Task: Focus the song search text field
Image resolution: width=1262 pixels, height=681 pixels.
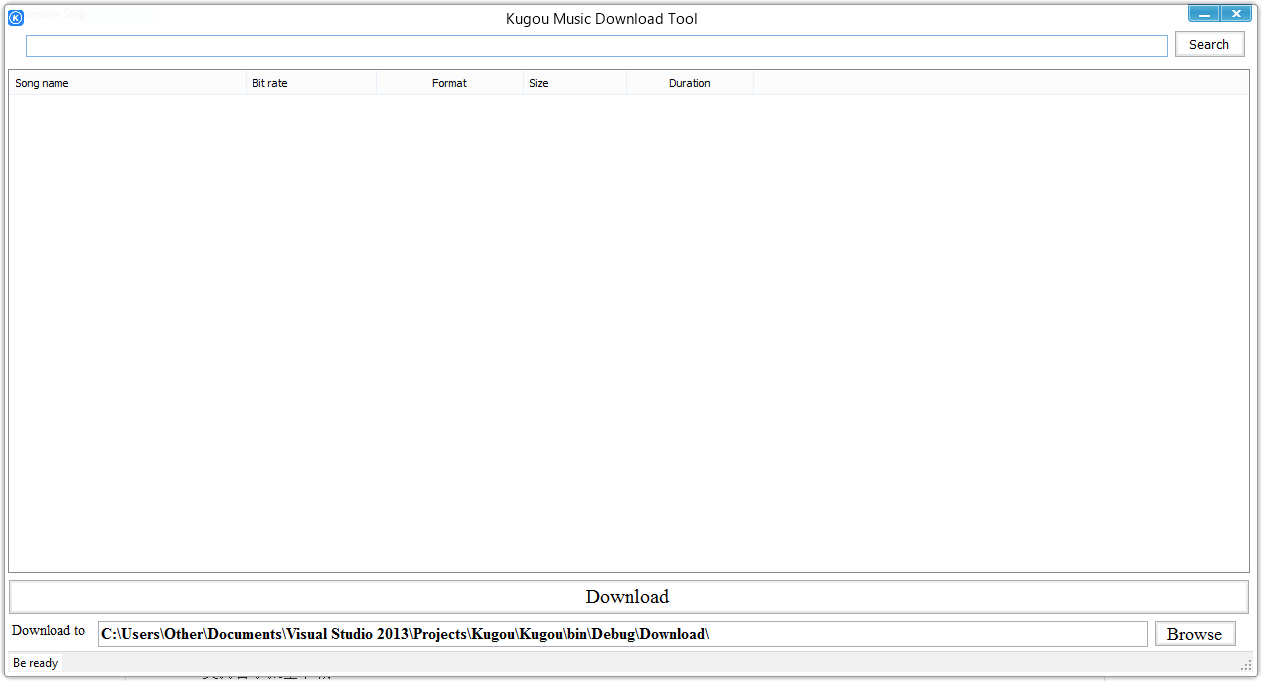Action: point(596,46)
